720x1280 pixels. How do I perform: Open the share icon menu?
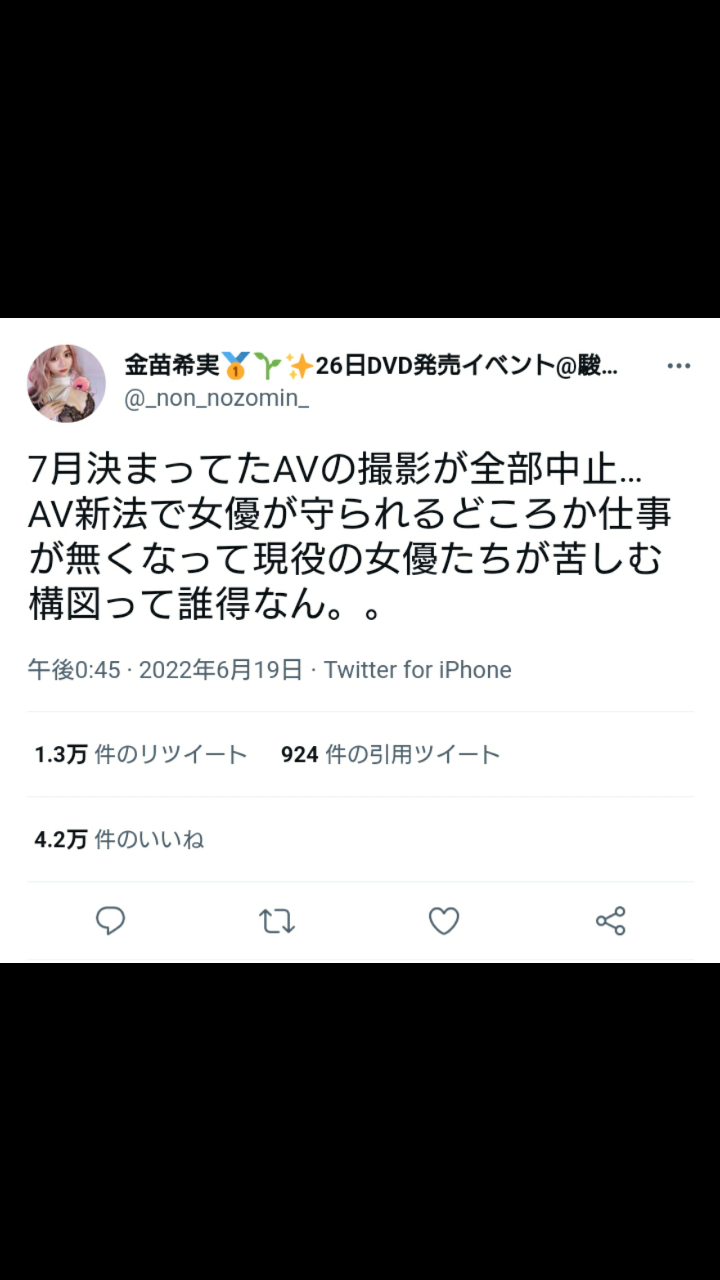tap(610, 921)
